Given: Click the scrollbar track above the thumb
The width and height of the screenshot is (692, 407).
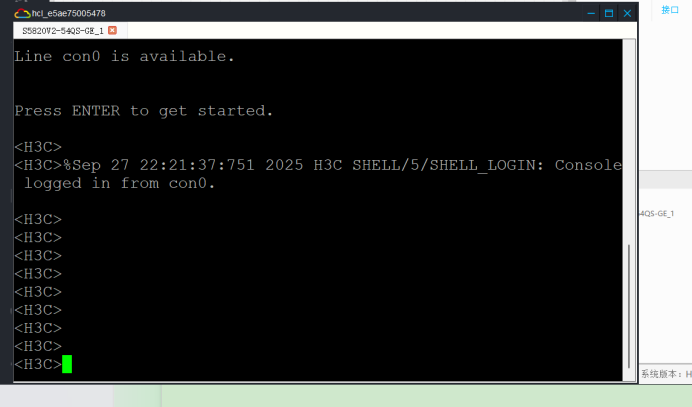Looking at the screenshot, I should 629,141.
